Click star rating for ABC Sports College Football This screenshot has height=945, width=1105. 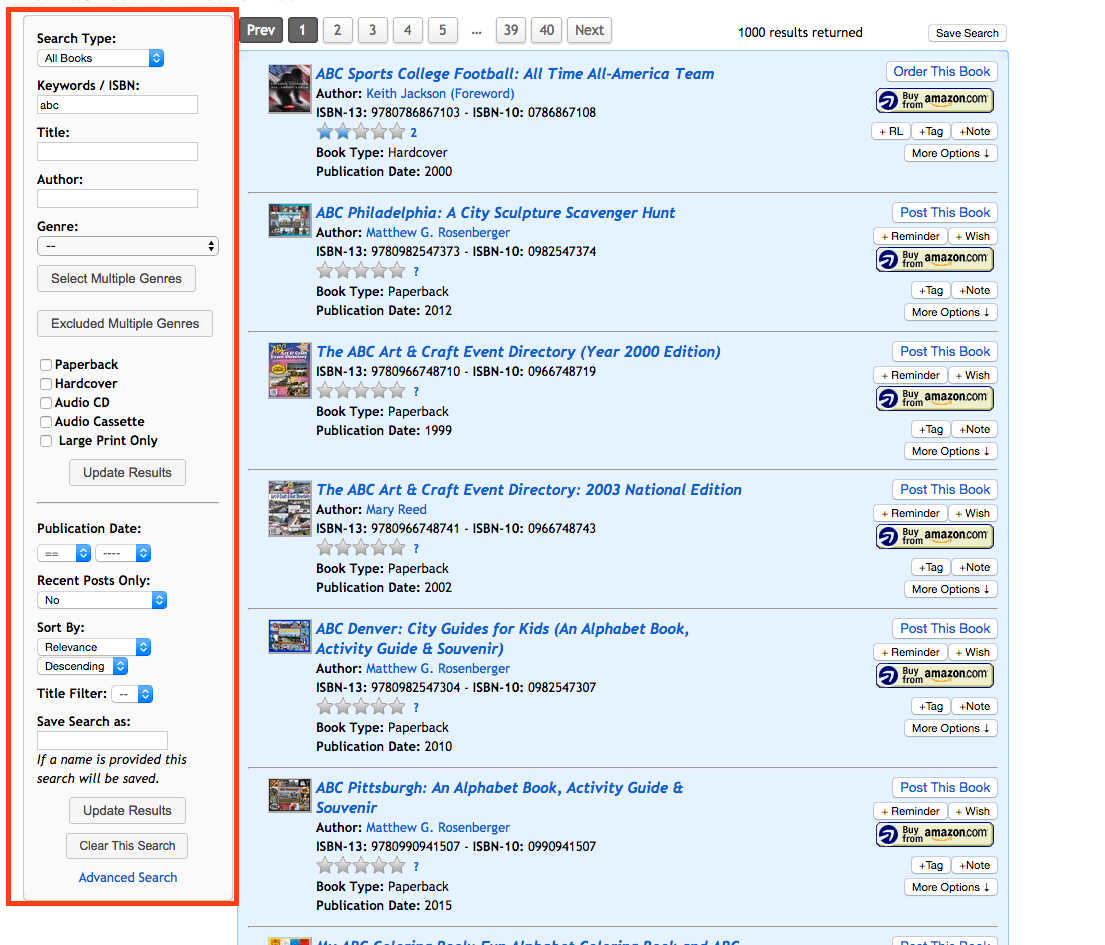[x=361, y=132]
